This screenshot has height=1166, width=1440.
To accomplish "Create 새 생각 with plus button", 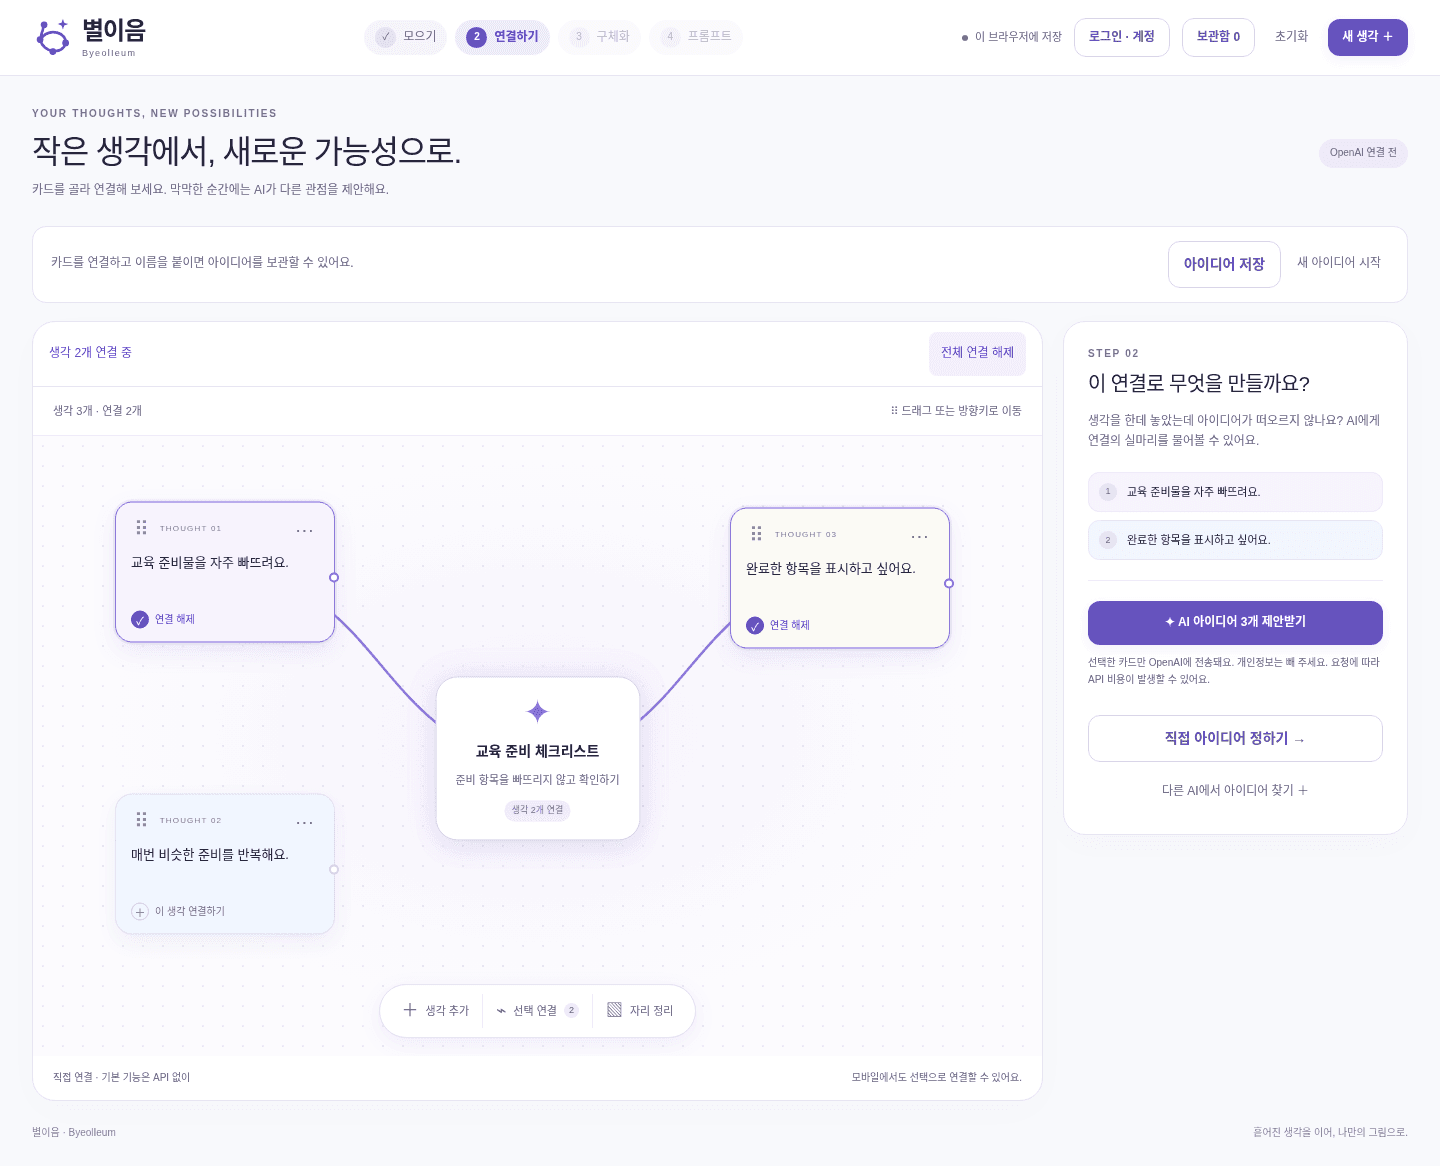I will (x=1367, y=37).
